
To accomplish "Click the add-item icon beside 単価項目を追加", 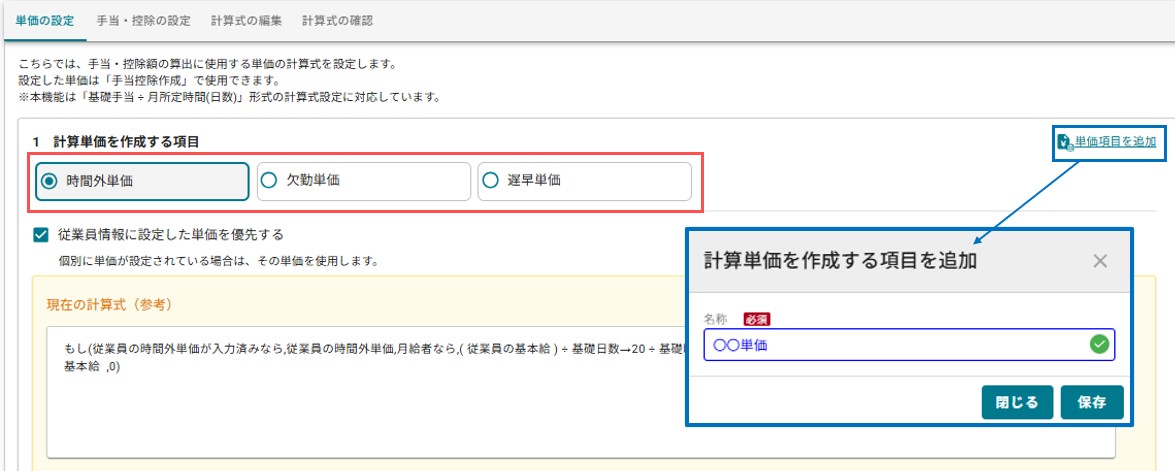I will click(1066, 142).
